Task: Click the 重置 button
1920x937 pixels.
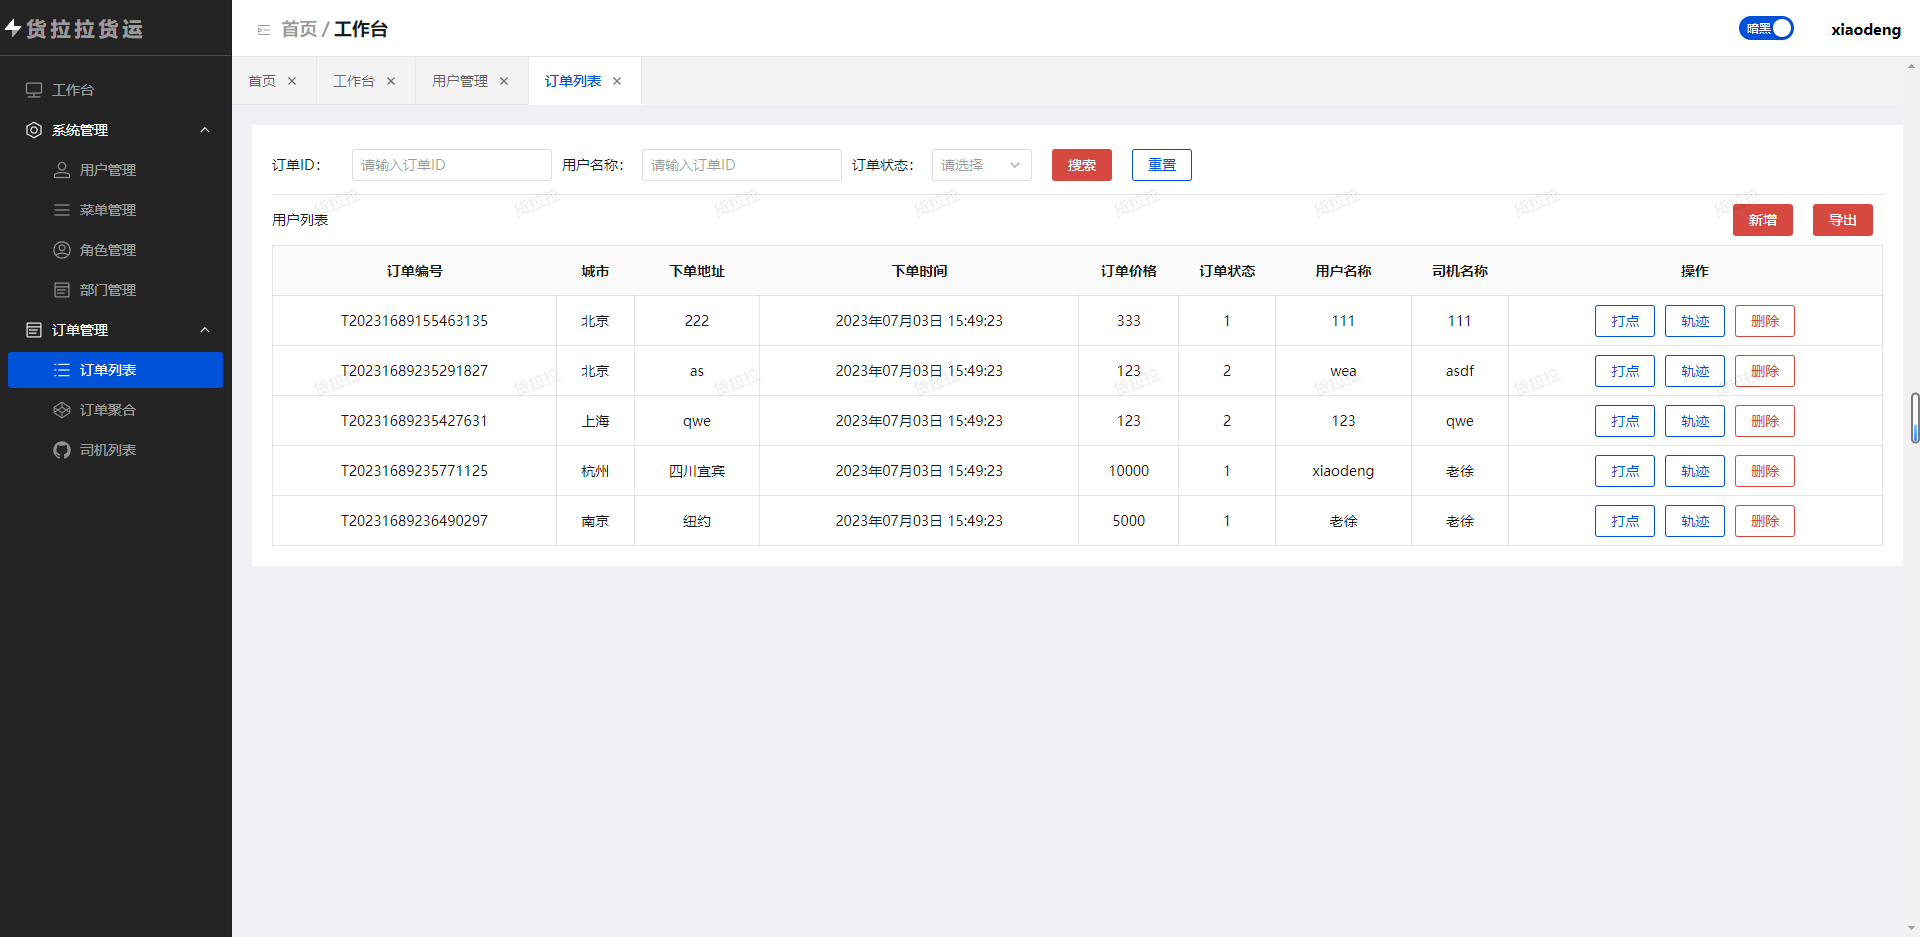Action: 1162,165
